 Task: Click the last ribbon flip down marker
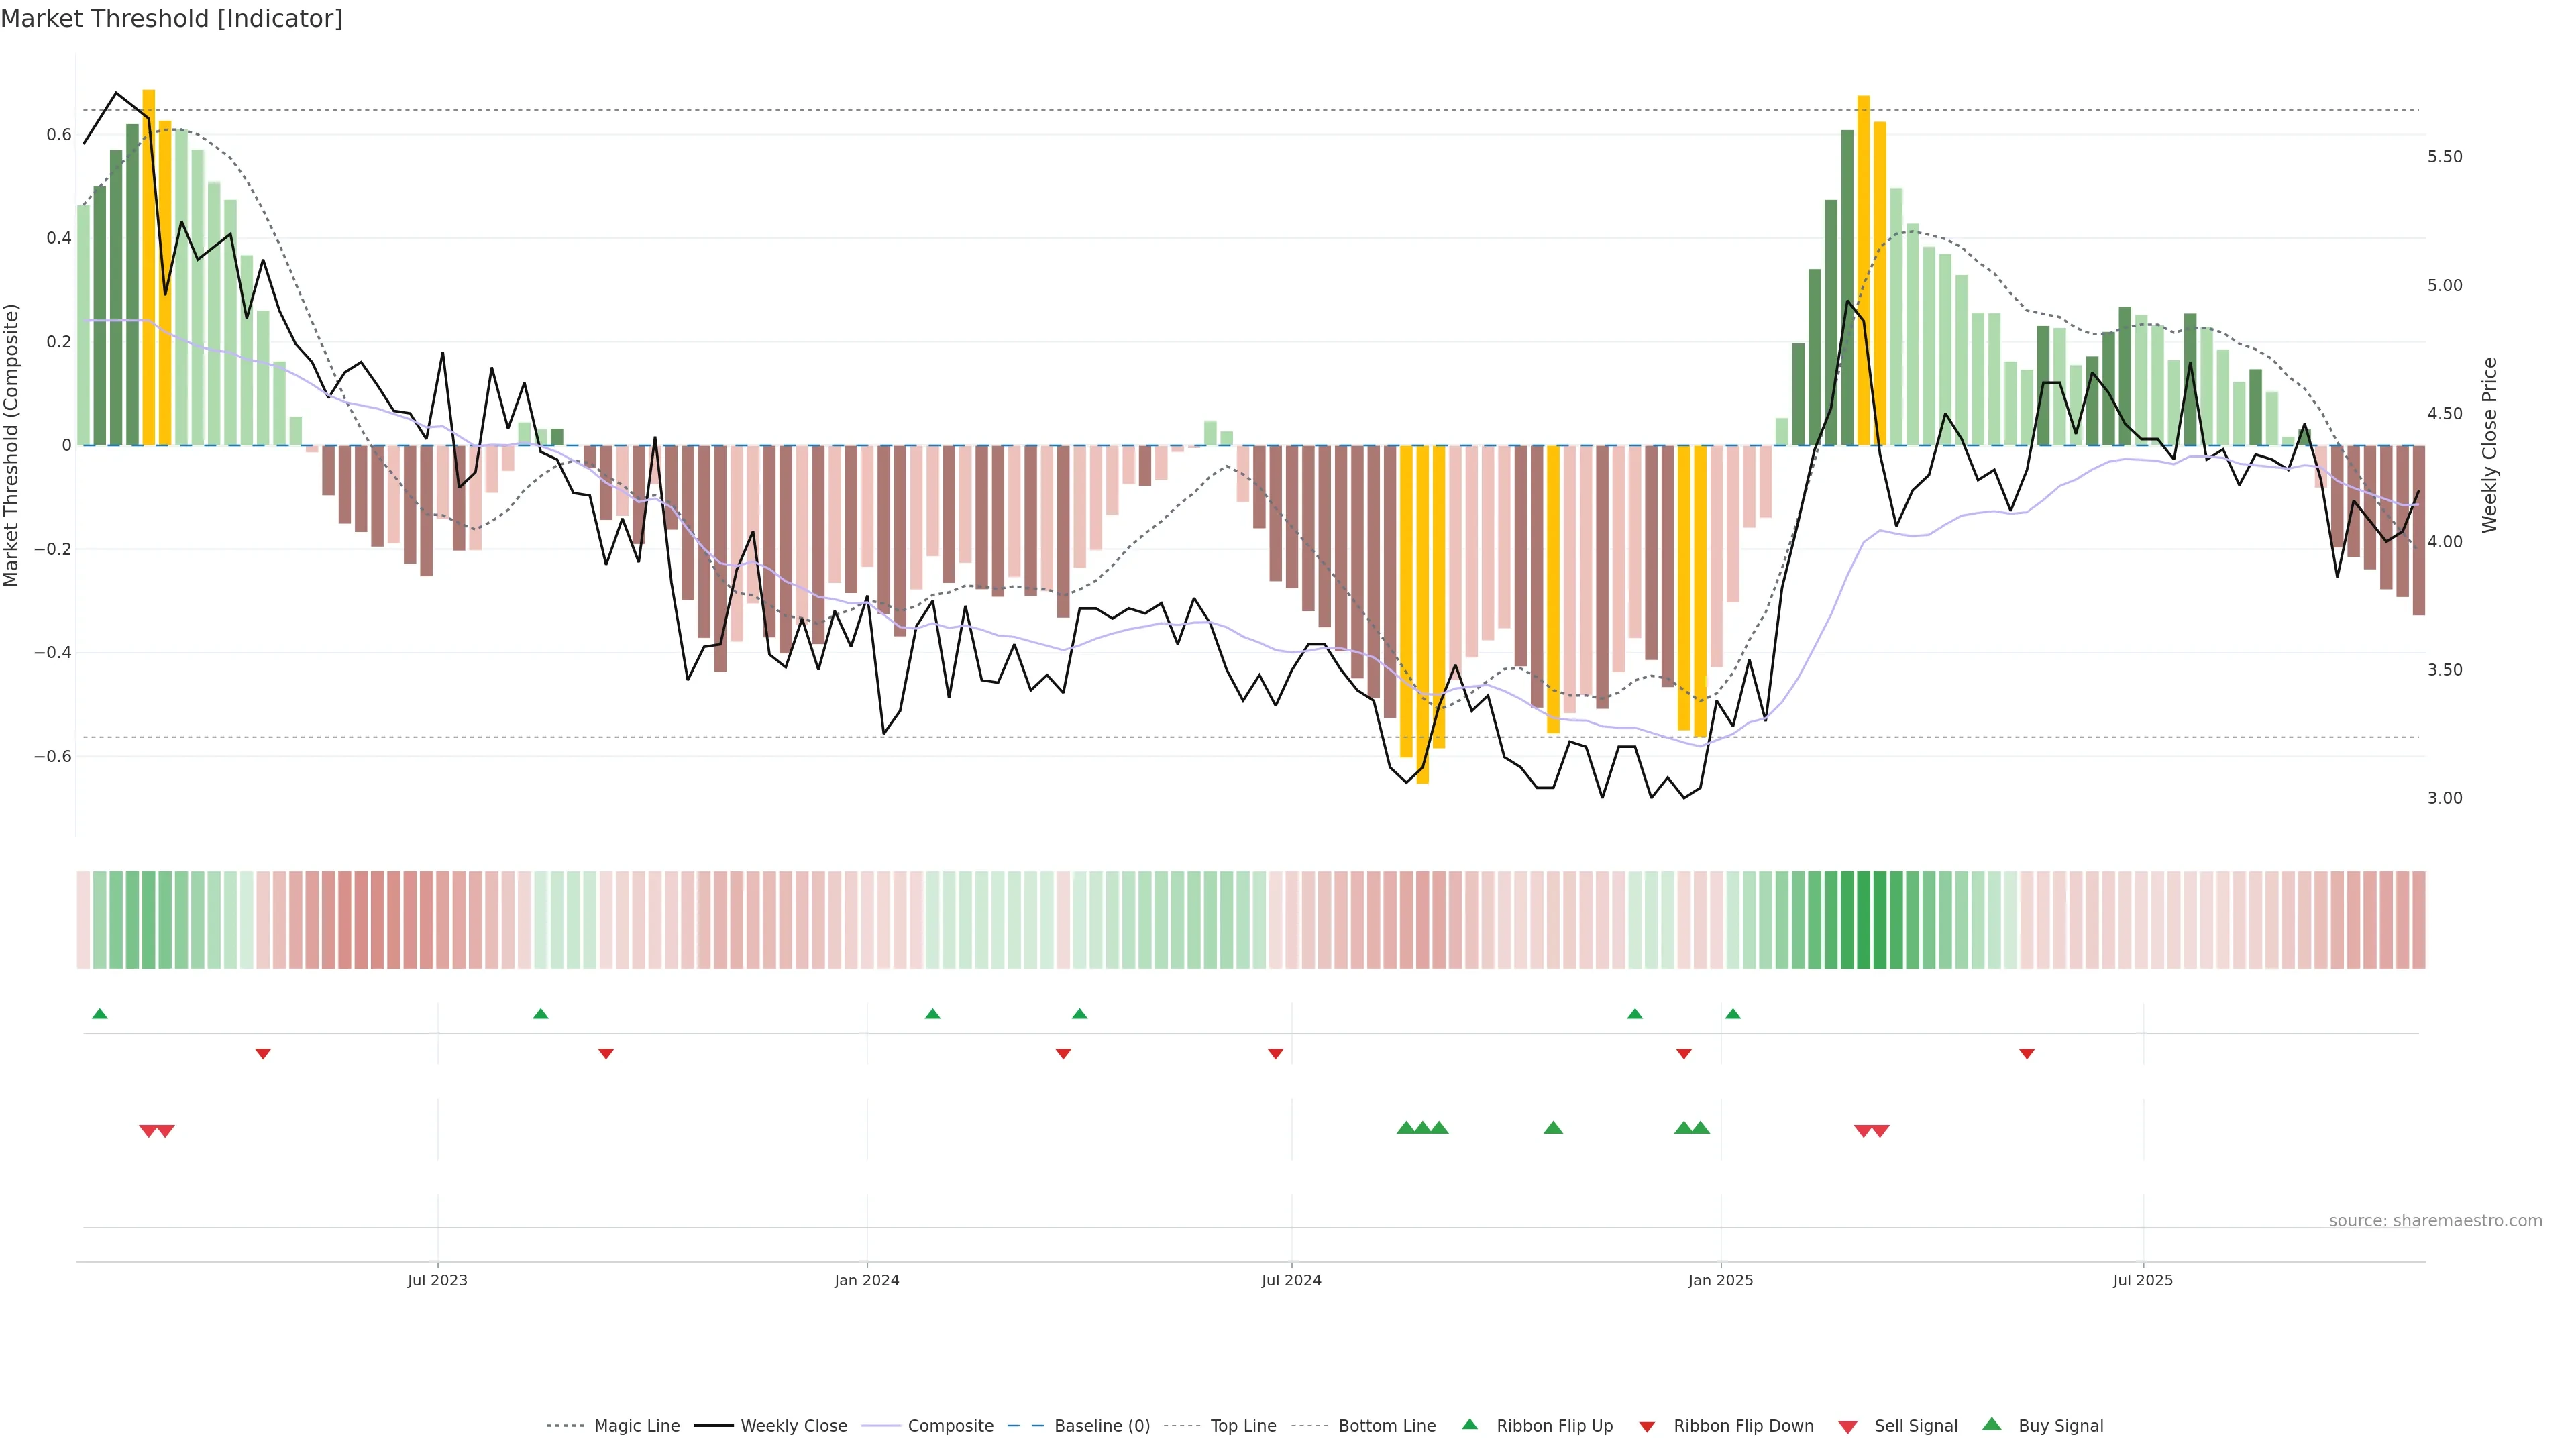point(2026,1054)
